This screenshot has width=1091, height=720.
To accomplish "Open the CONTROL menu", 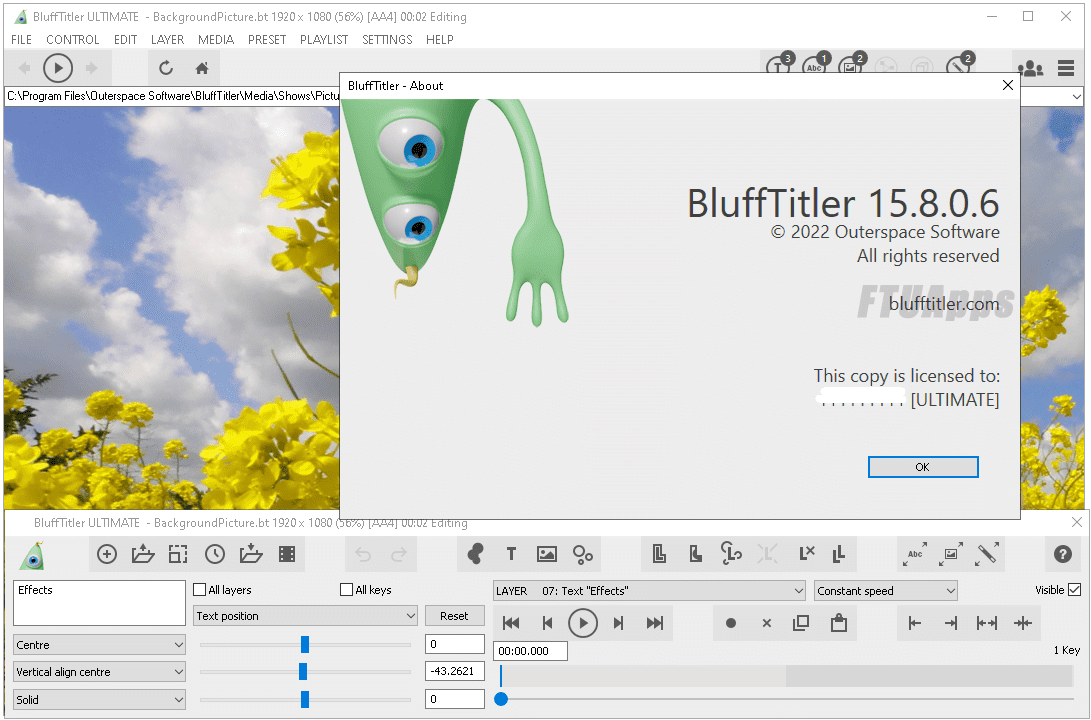I will pos(72,40).
